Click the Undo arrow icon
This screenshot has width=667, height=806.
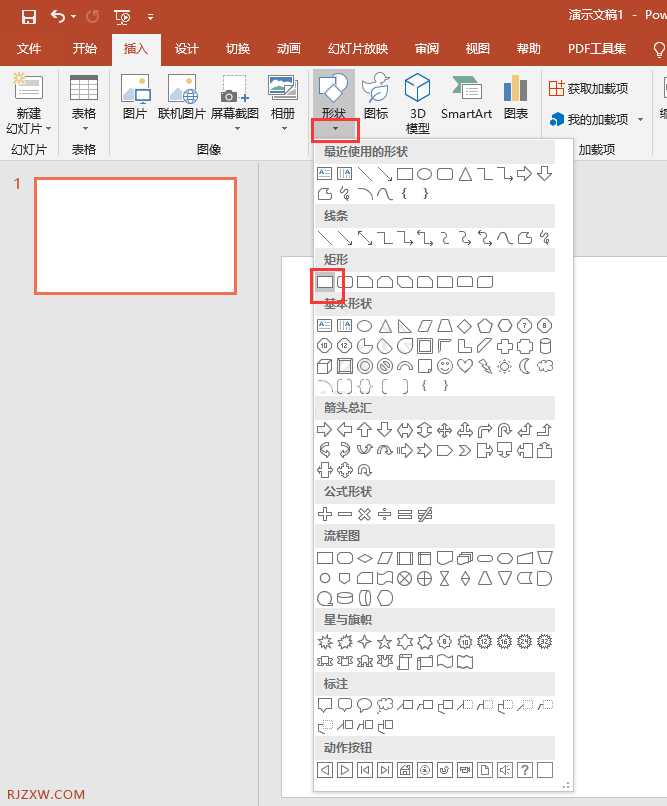[x=58, y=16]
